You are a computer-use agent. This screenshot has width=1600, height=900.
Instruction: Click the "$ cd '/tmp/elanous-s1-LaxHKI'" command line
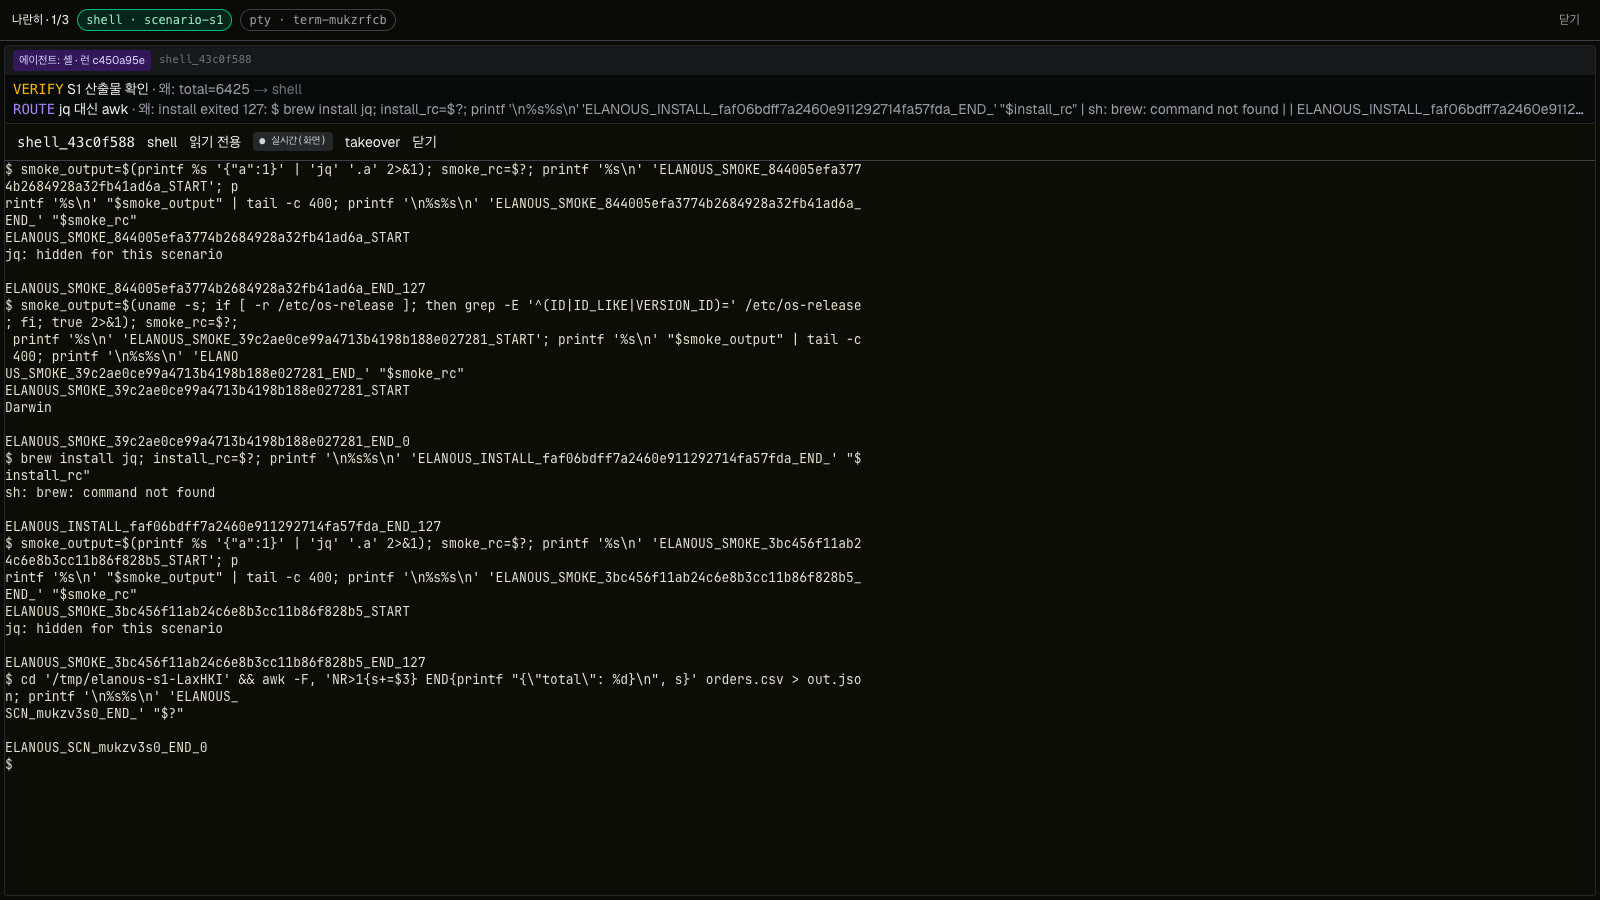tap(433, 697)
